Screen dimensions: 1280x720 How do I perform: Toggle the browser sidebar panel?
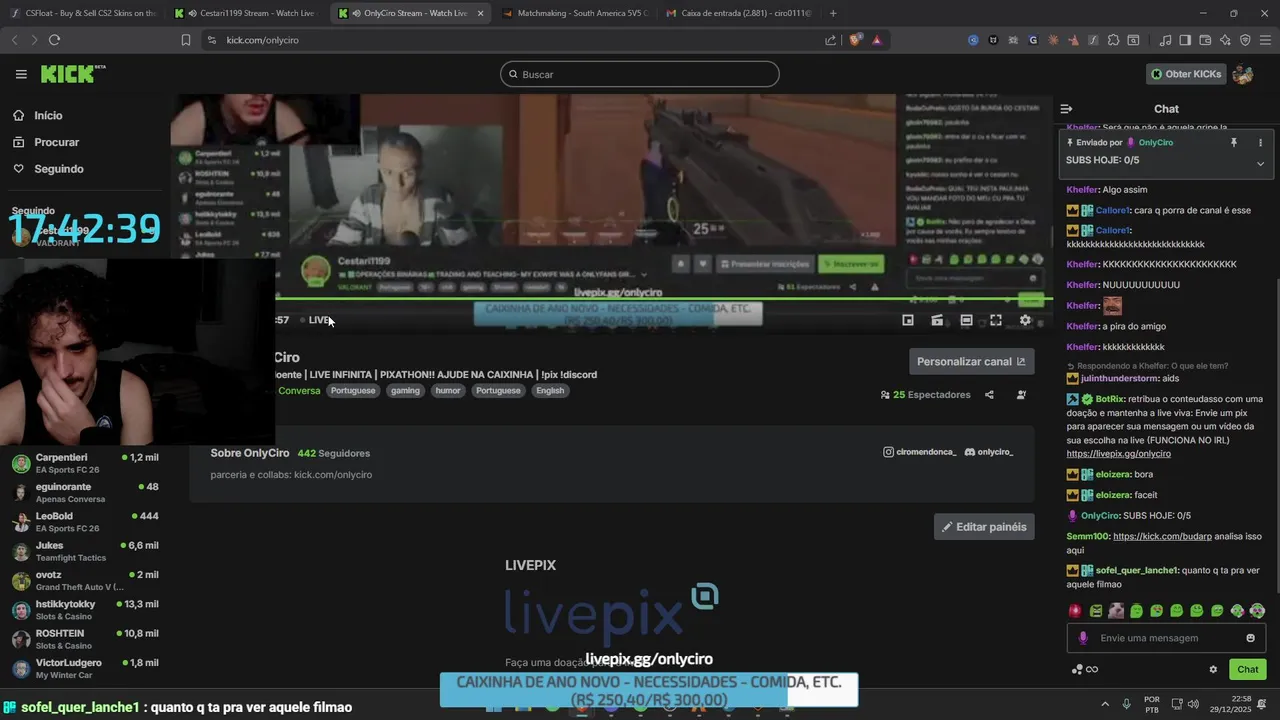click(x=1185, y=40)
